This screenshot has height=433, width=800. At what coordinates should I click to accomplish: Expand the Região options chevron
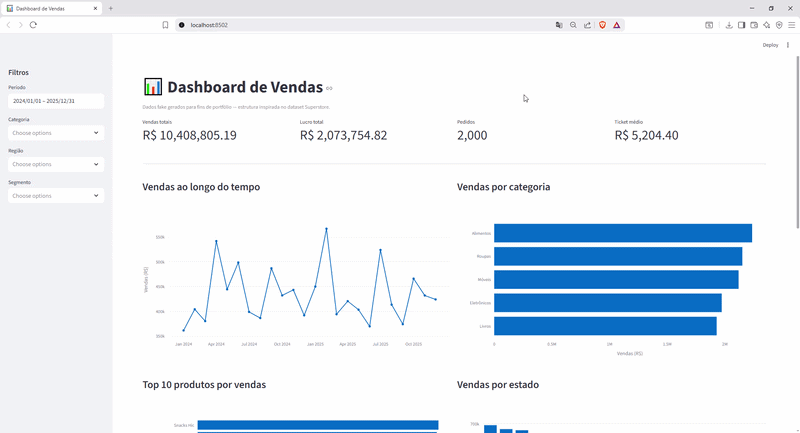(x=96, y=164)
